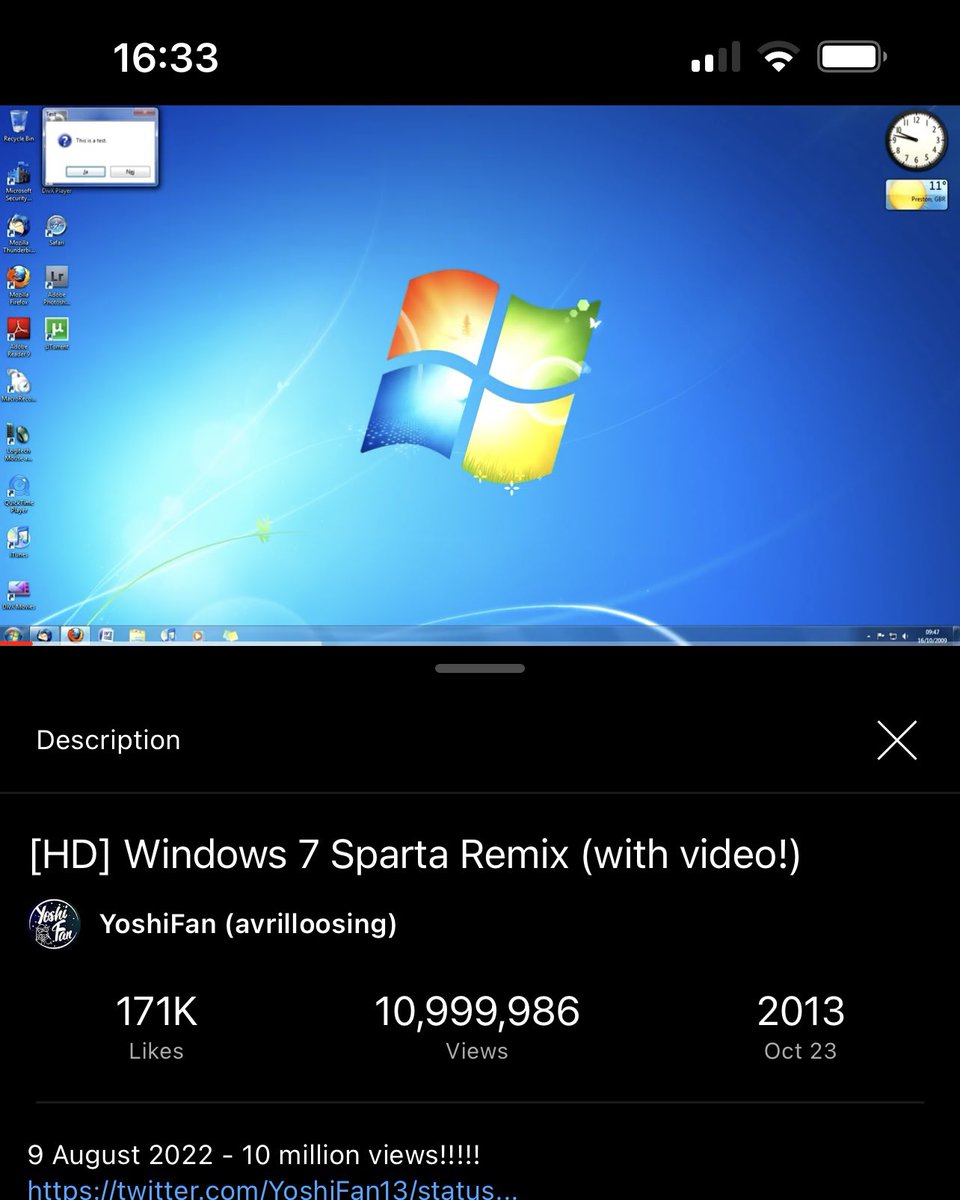Click Microsoft Security Essentials desktop icon
The width and height of the screenshot is (960, 1200).
click(18, 181)
